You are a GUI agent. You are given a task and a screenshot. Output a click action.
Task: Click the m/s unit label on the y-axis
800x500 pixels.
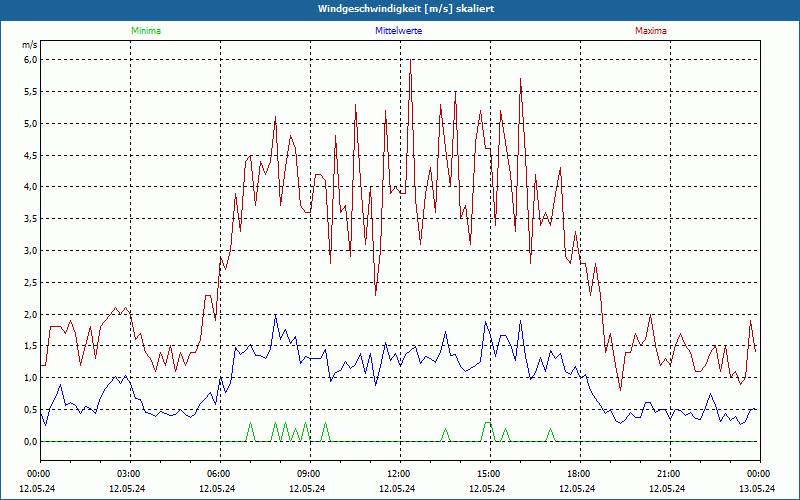coord(30,45)
